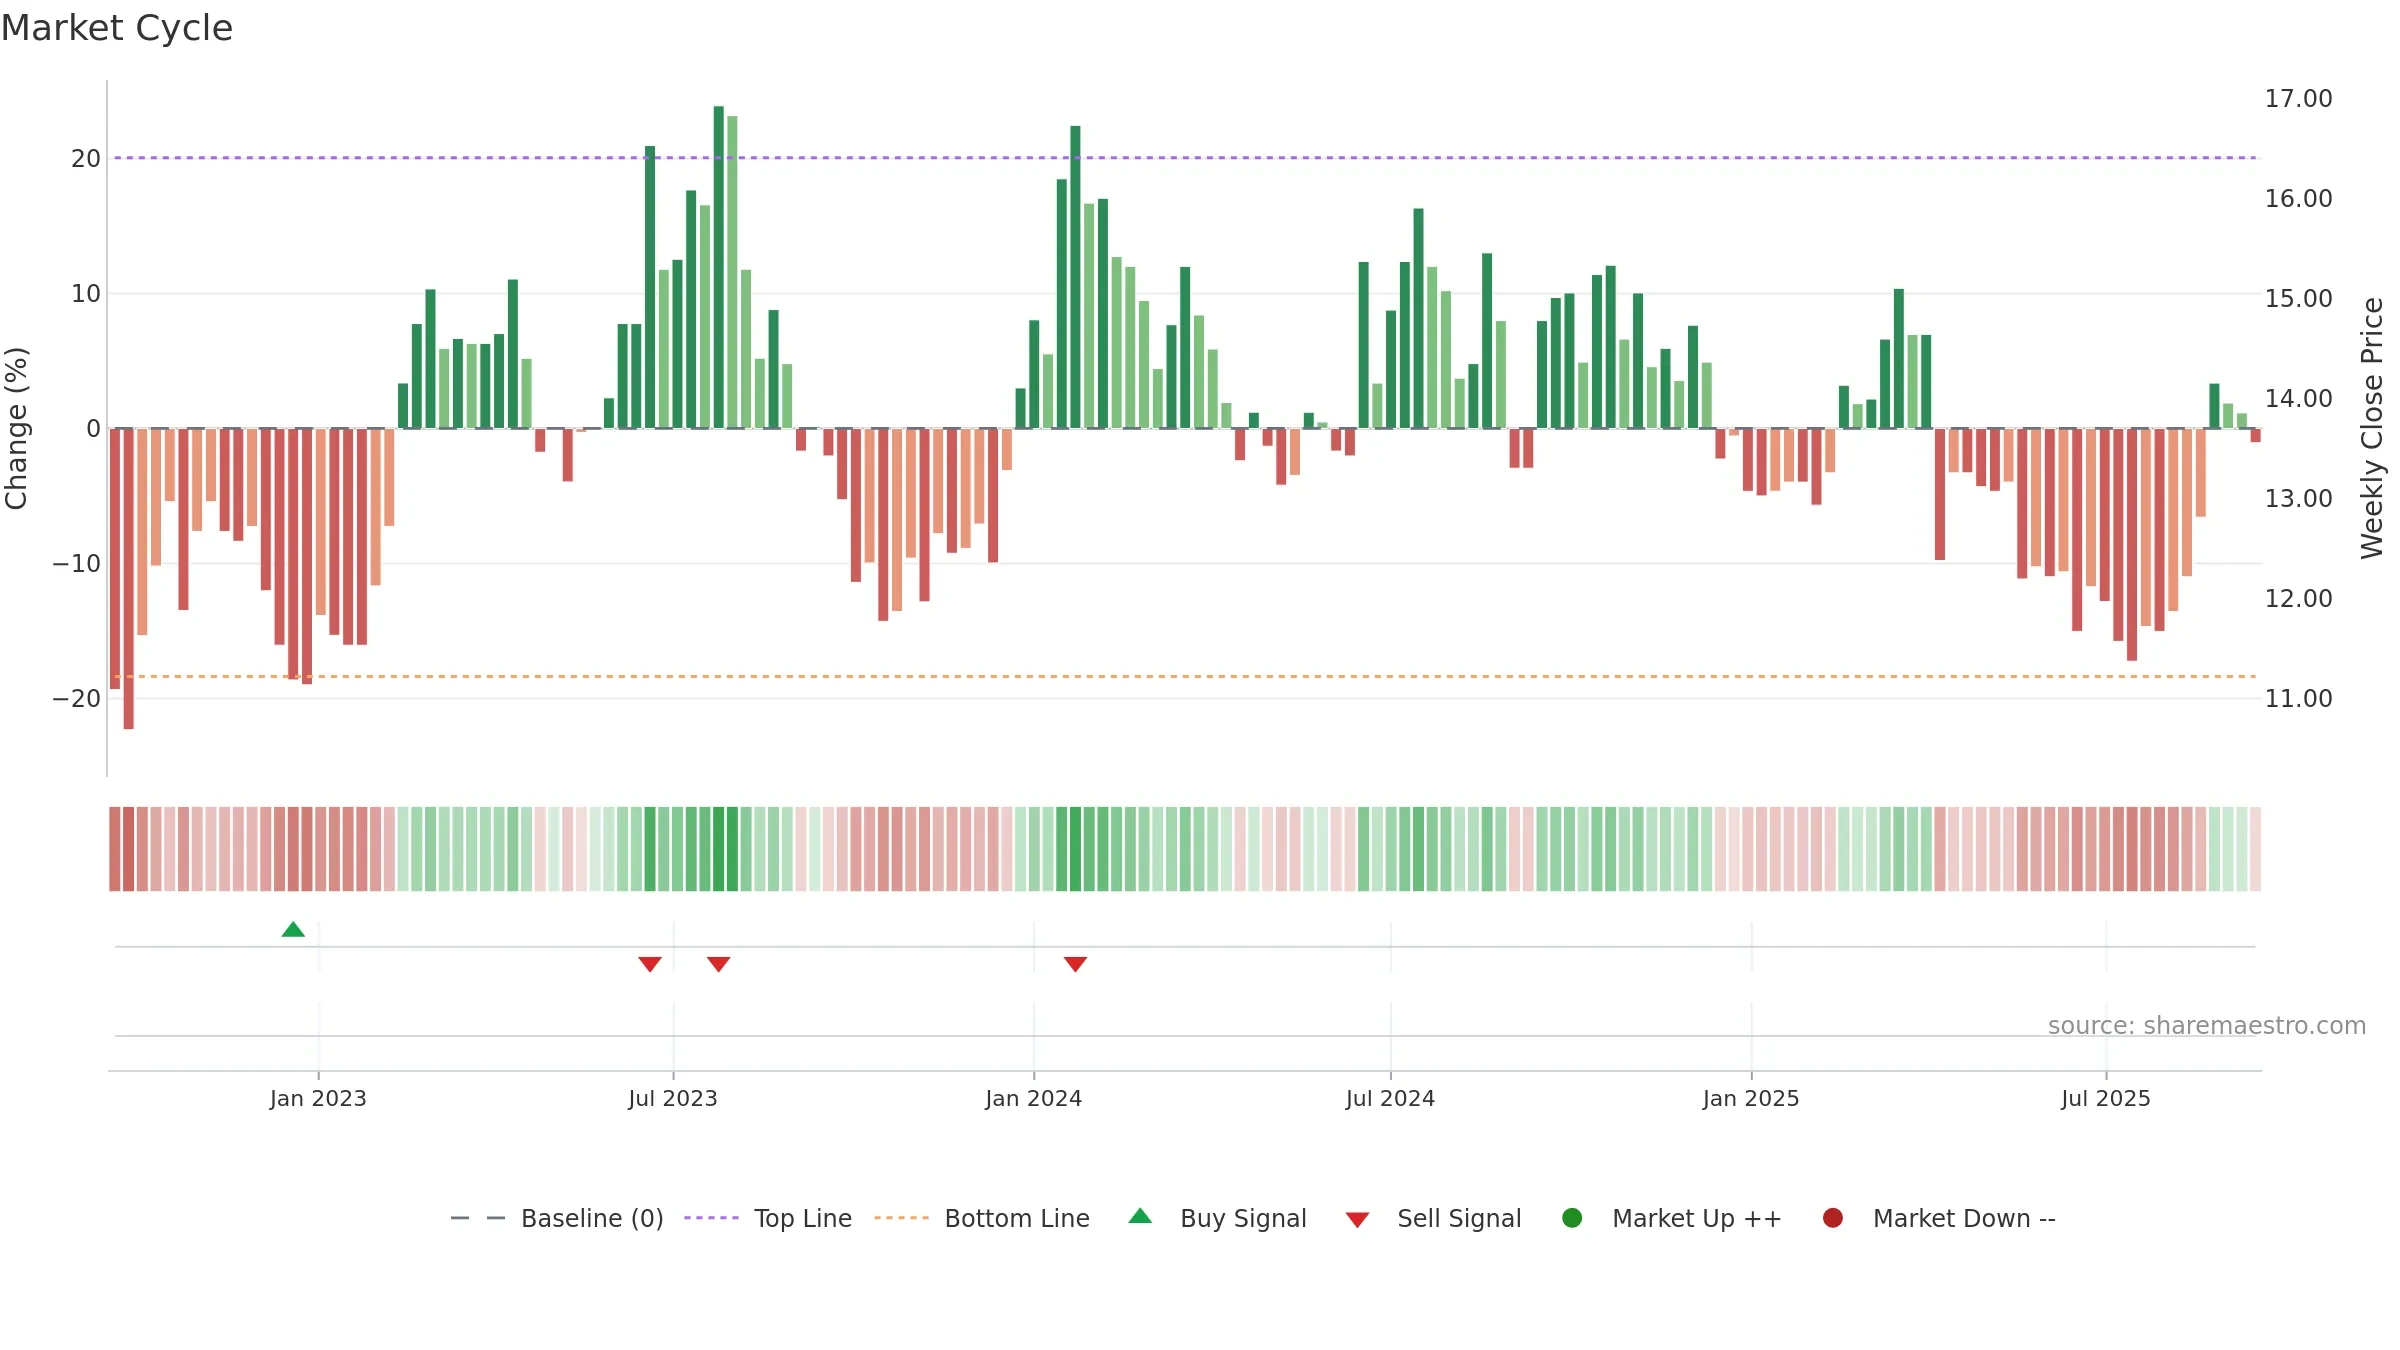2400x1350 pixels.
Task: Click the green Buy Signal triangle before Jan 2023
Action: (x=293, y=930)
